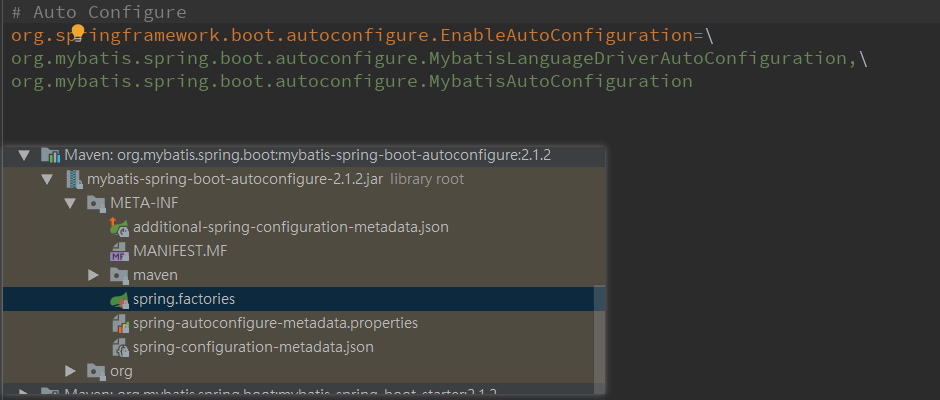Click the MANIFEST.MF file icon
This screenshot has height=400, width=940.
119,251
